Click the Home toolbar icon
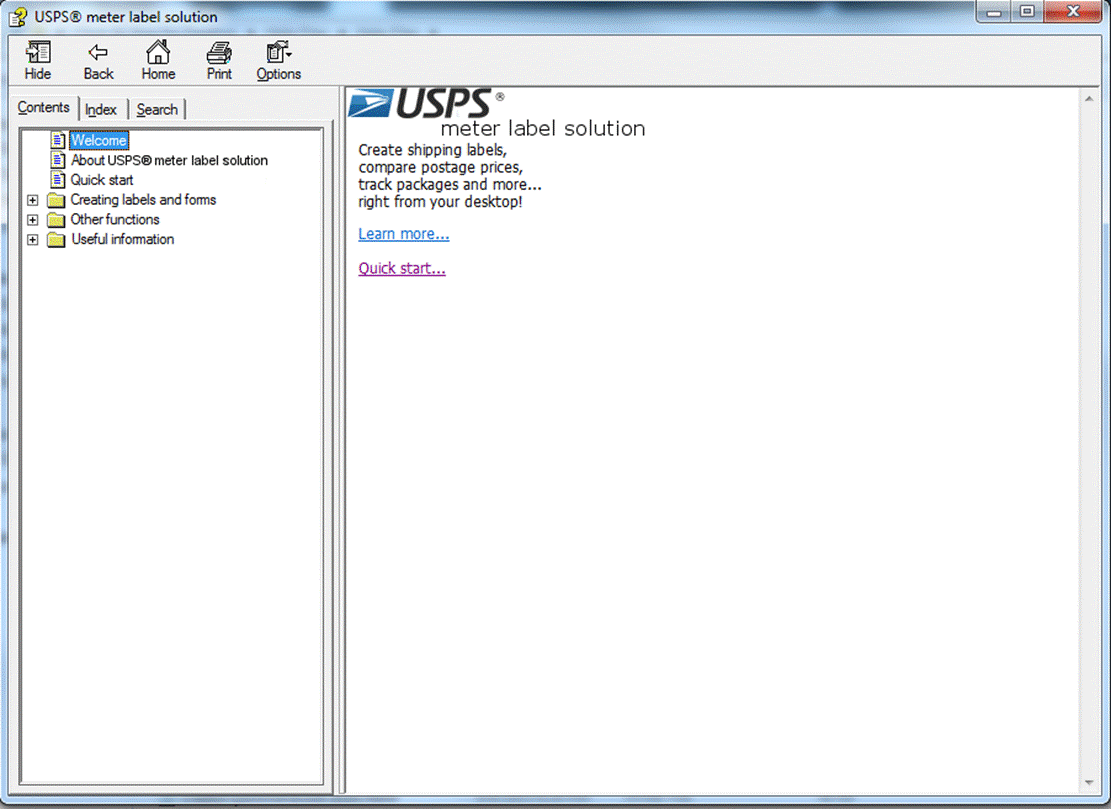Image resolution: width=1111 pixels, height=809 pixels. 158,60
